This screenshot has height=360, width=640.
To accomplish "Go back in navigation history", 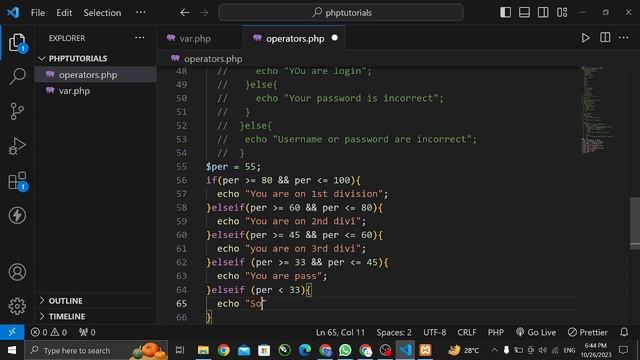I will click(184, 13).
